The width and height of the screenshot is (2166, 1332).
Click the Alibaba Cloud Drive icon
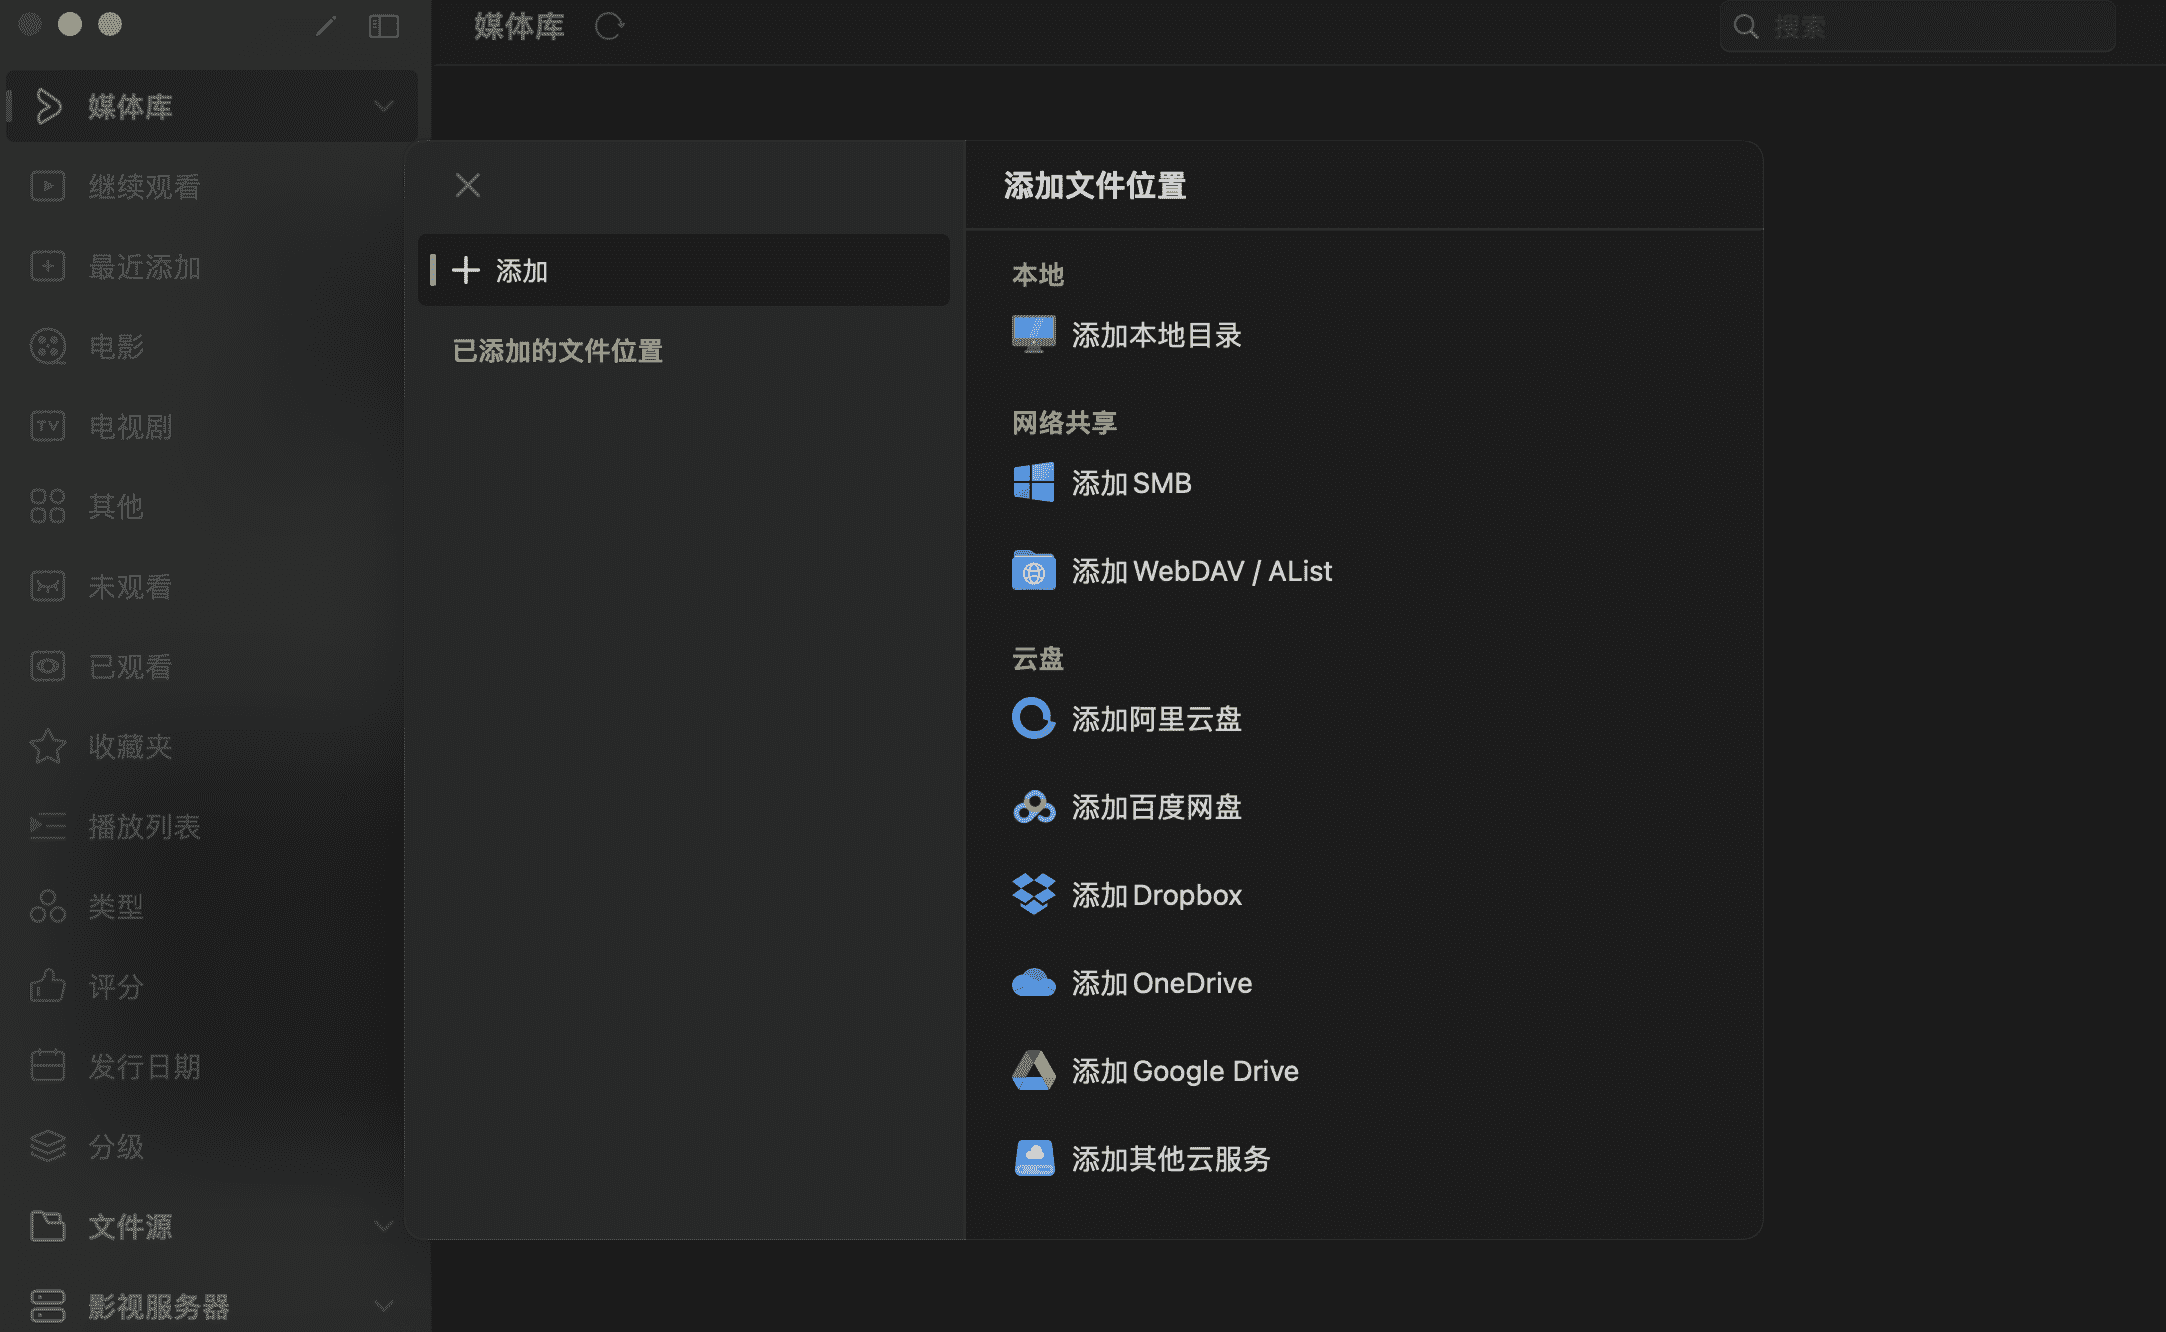click(x=1033, y=719)
